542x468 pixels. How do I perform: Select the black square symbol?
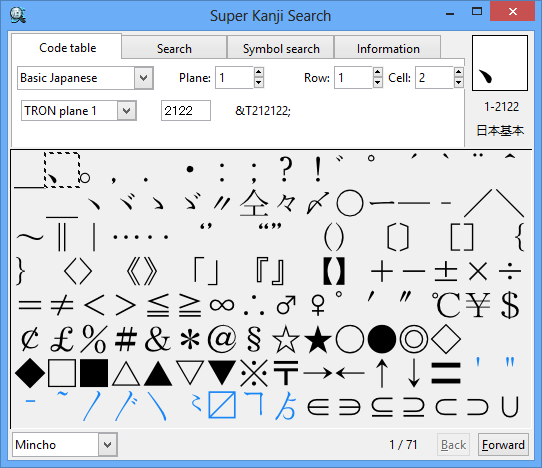pos(94,373)
